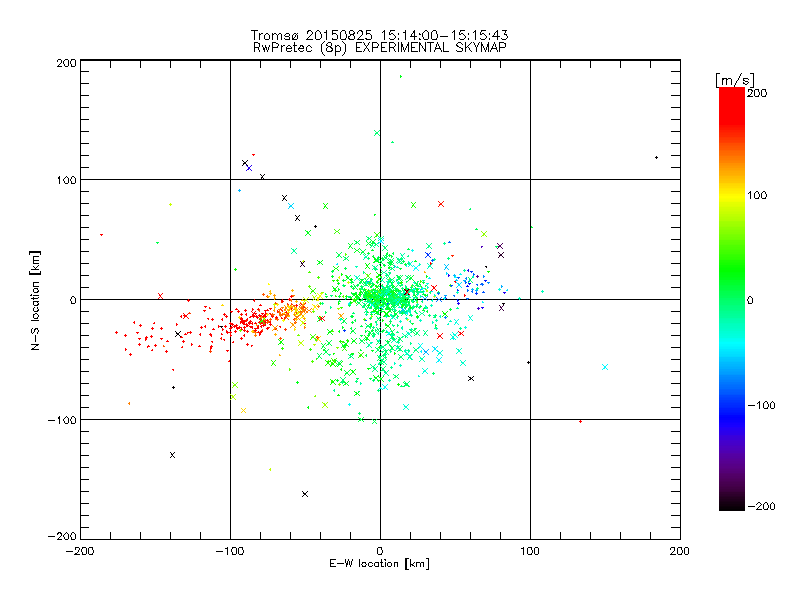Click the y-axis tick label '200'

[x=66, y=63]
